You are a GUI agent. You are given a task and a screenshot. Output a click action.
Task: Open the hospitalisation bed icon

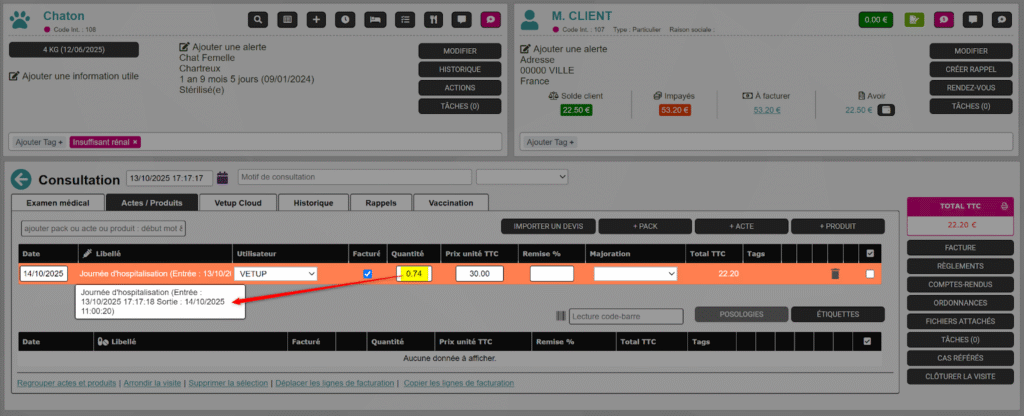click(x=374, y=19)
